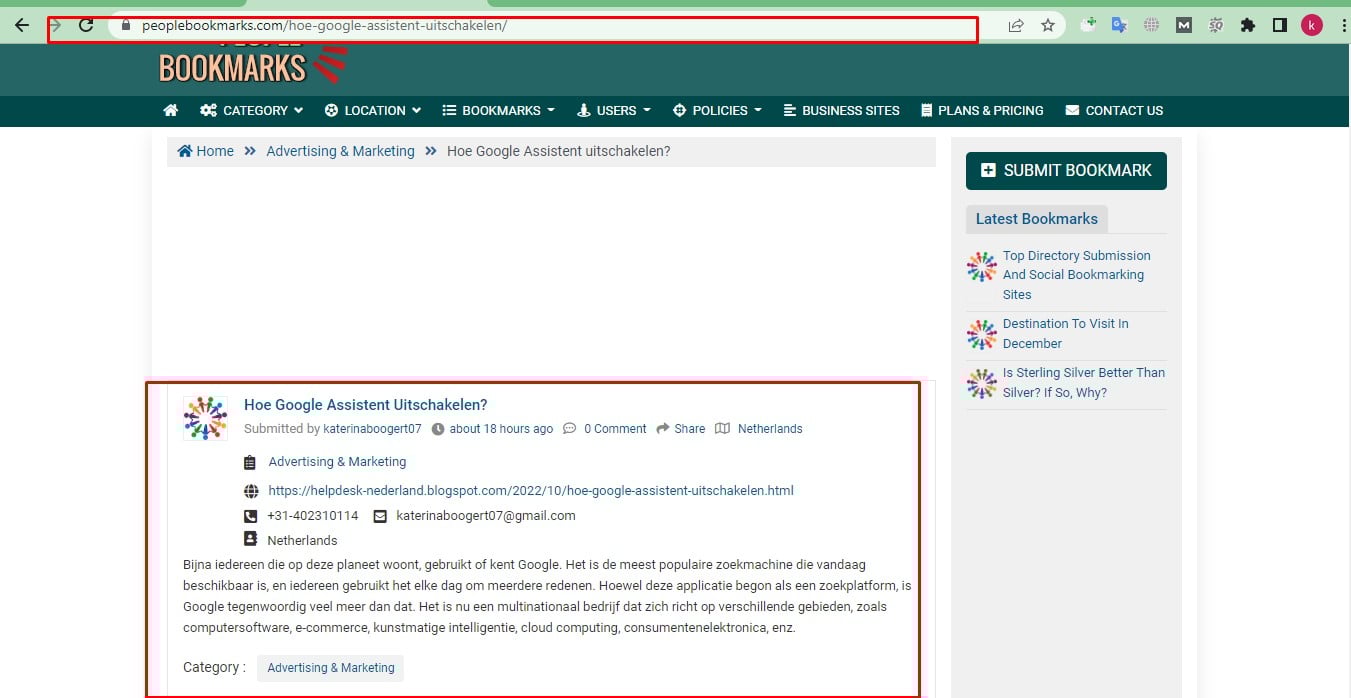Open the browser side panel icon
1351x698 pixels.
coord(1279,25)
